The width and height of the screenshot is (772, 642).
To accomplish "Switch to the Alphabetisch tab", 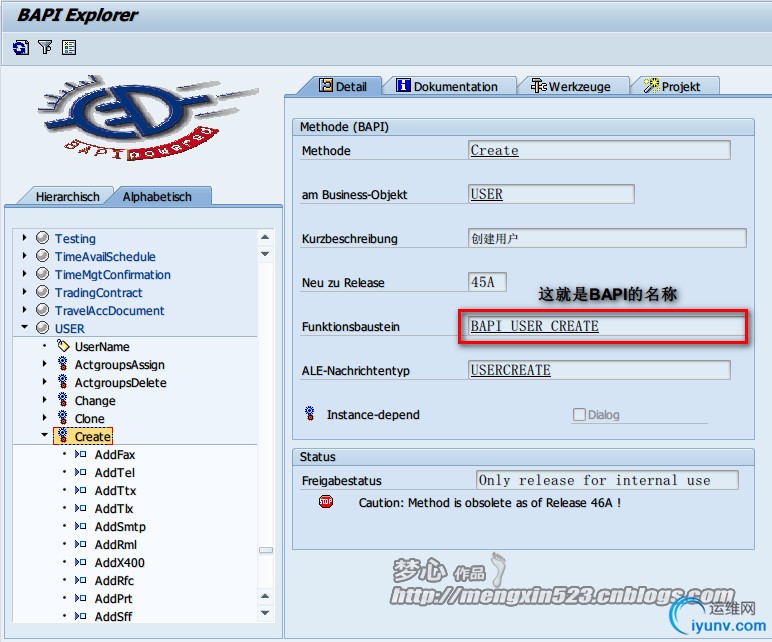I will [x=157, y=196].
